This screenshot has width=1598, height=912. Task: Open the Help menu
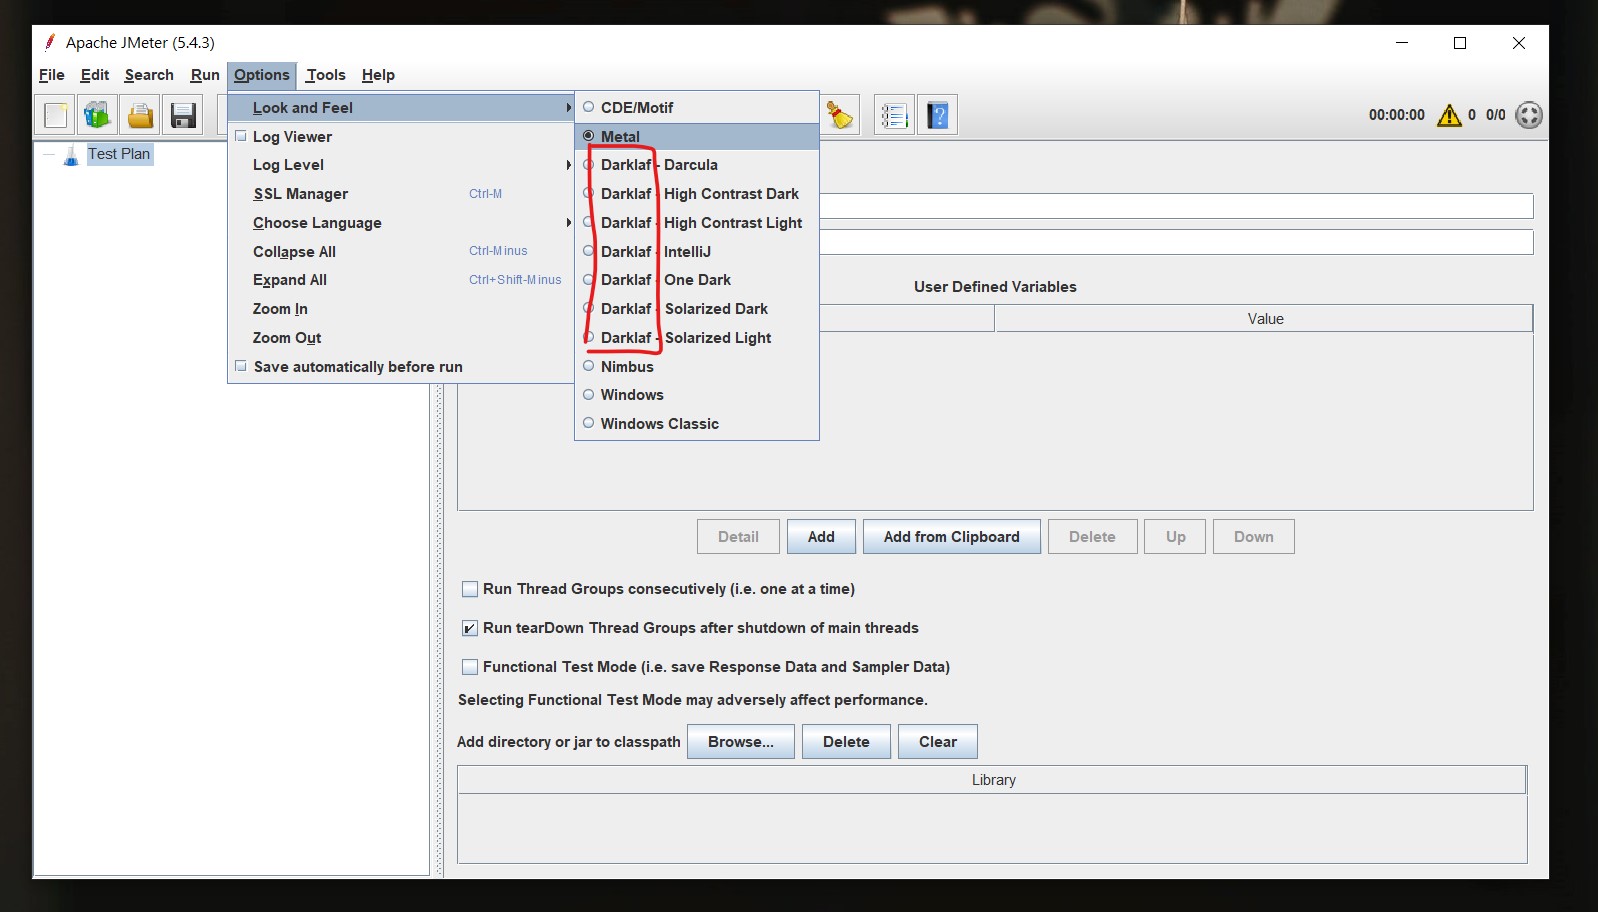click(x=378, y=75)
